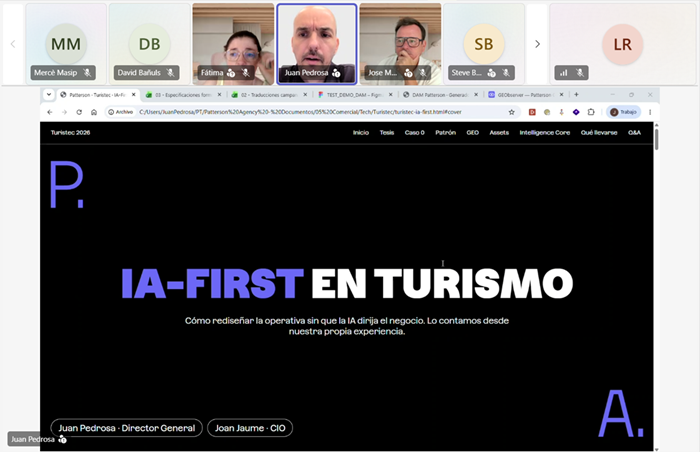The height and width of the screenshot is (452, 700).
Task: Open 'Assets' in page navigation
Action: pos(499,133)
